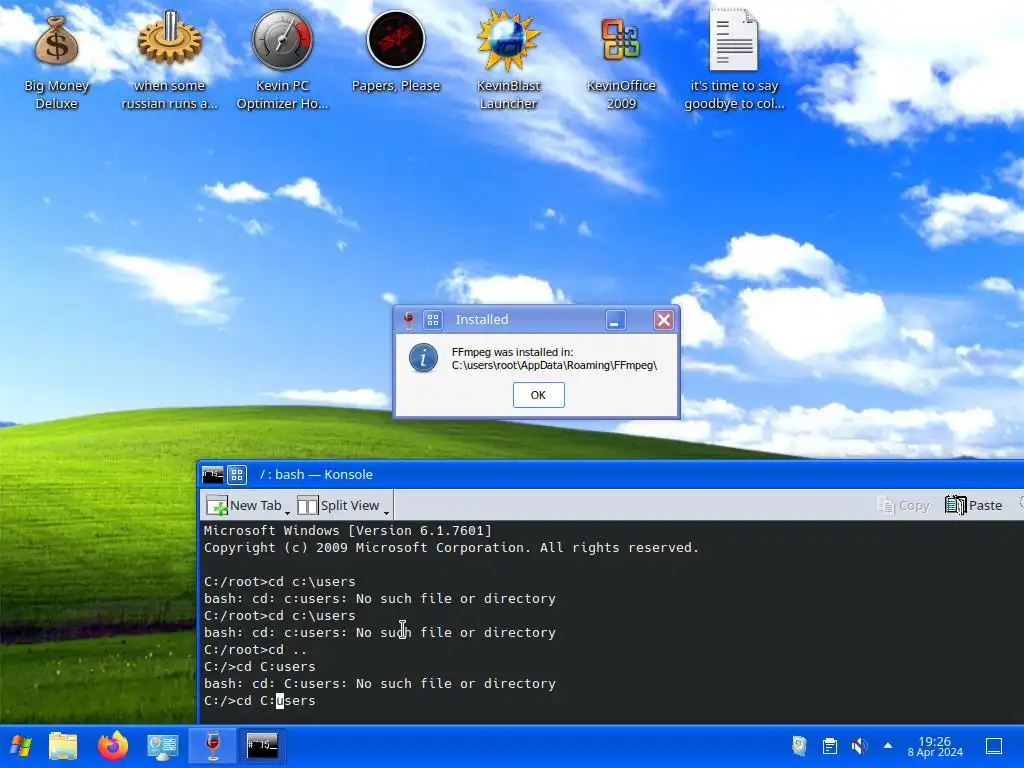Launch Firefox from the taskbar
The width and height of the screenshot is (1024, 768).
click(113, 746)
